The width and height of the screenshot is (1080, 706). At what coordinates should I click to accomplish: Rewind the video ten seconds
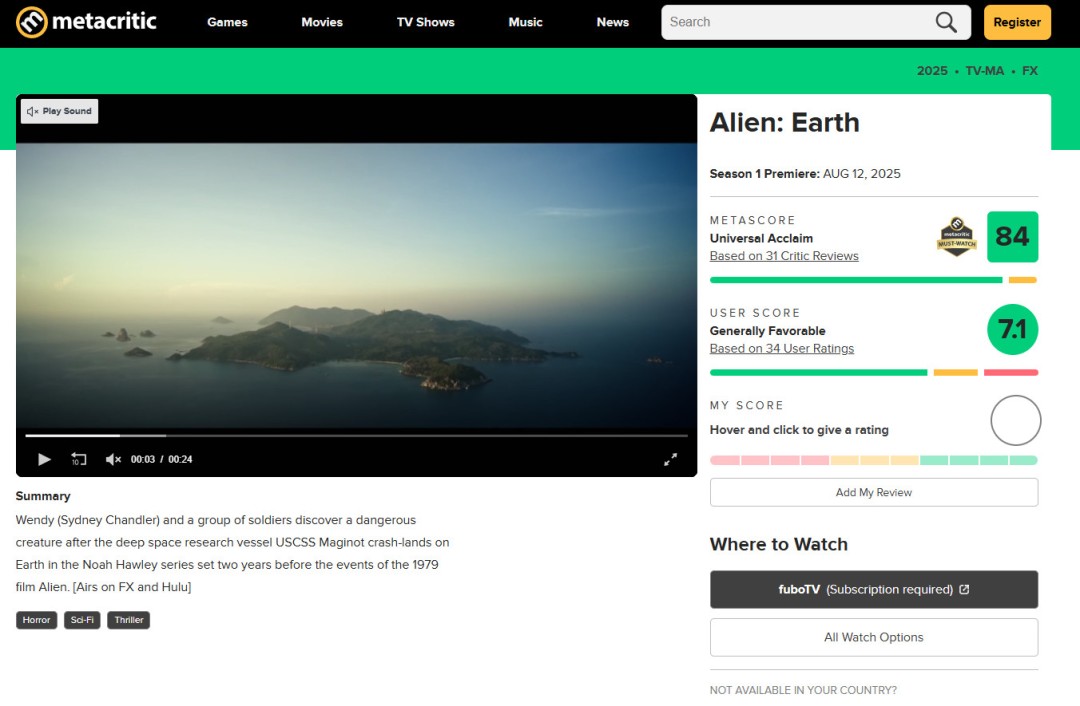tap(79, 459)
